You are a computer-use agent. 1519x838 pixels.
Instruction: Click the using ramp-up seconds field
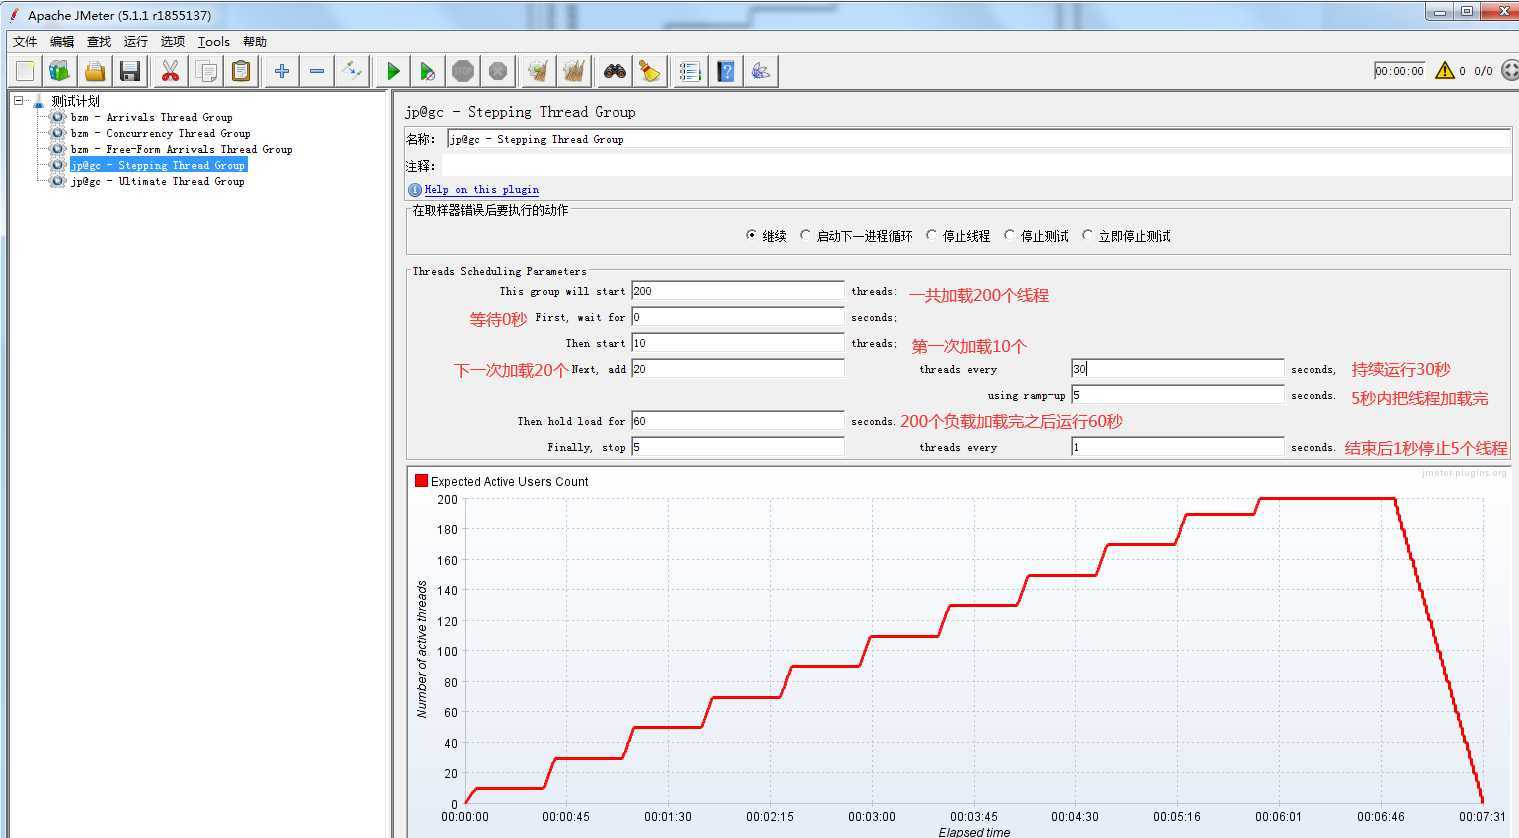[x=1177, y=395]
